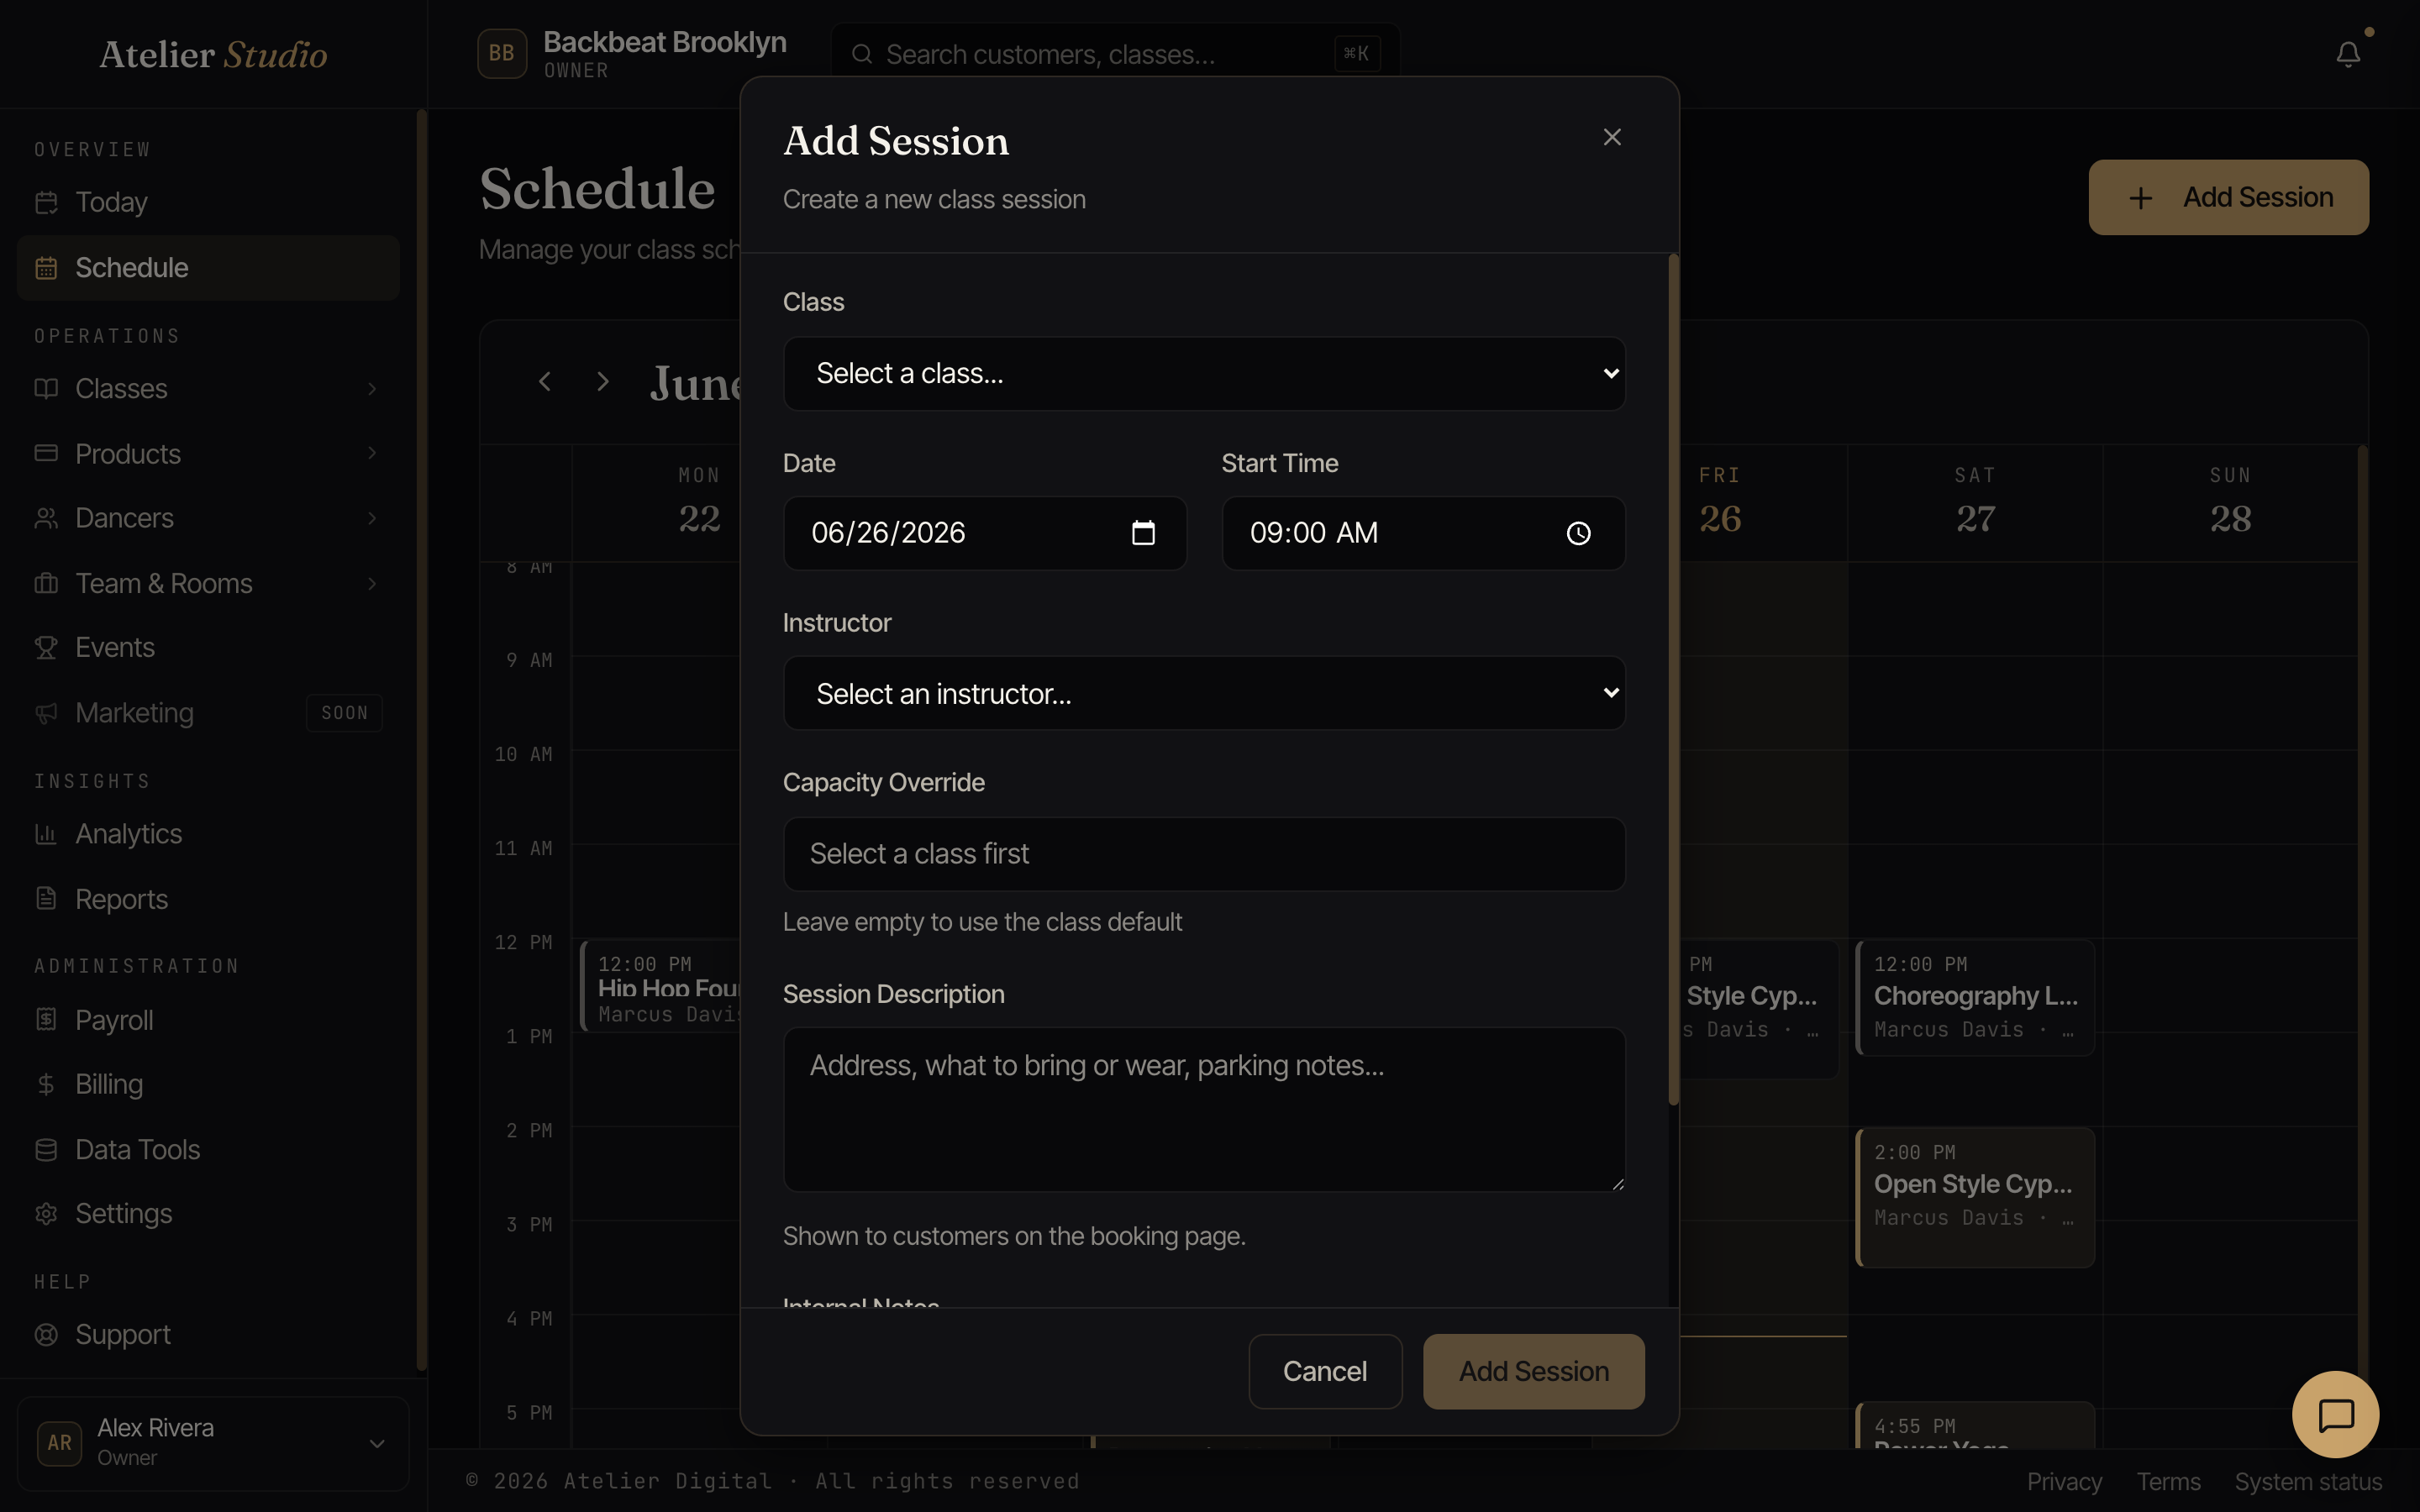The image size is (2420, 1512).
Task: Expand the Products chevron
Action: pyautogui.click(x=372, y=454)
